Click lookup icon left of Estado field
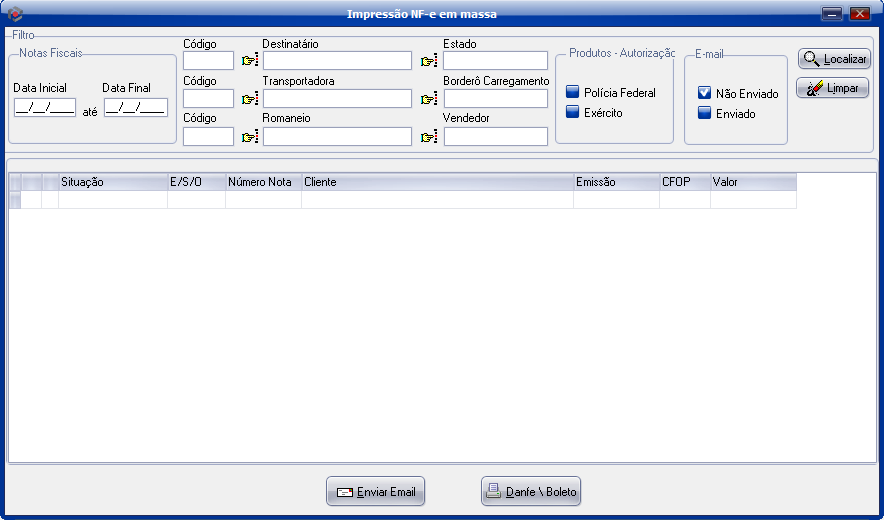The width and height of the screenshot is (884, 520). pos(429,61)
